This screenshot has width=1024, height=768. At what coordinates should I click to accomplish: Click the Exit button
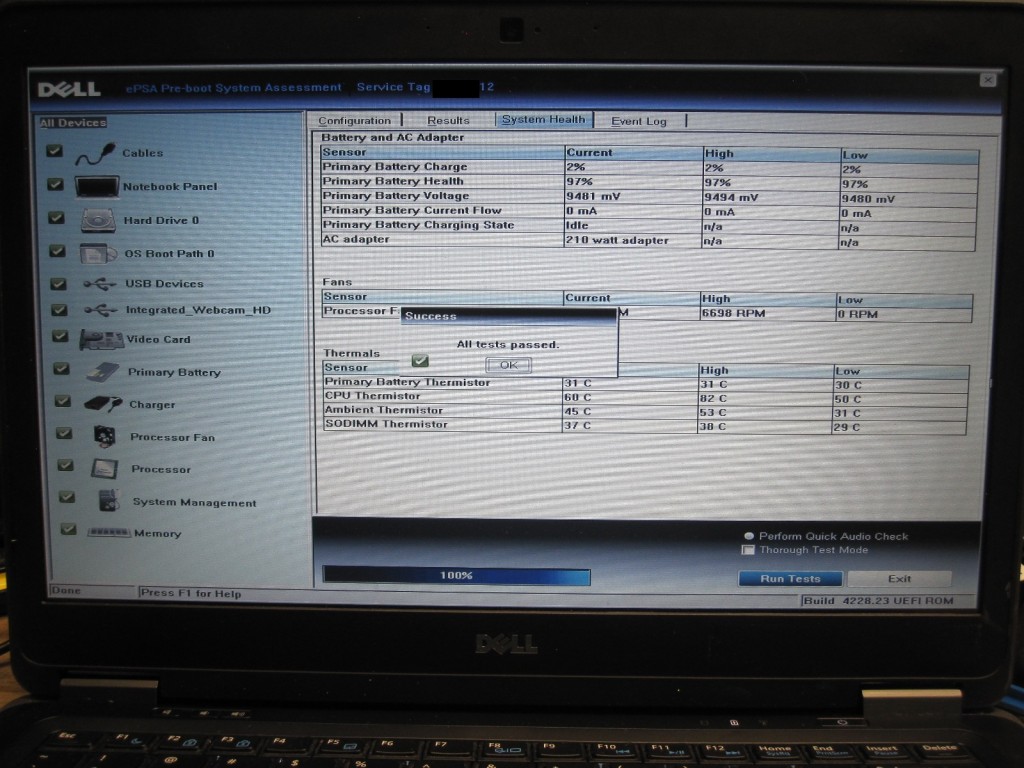click(x=899, y=579)
